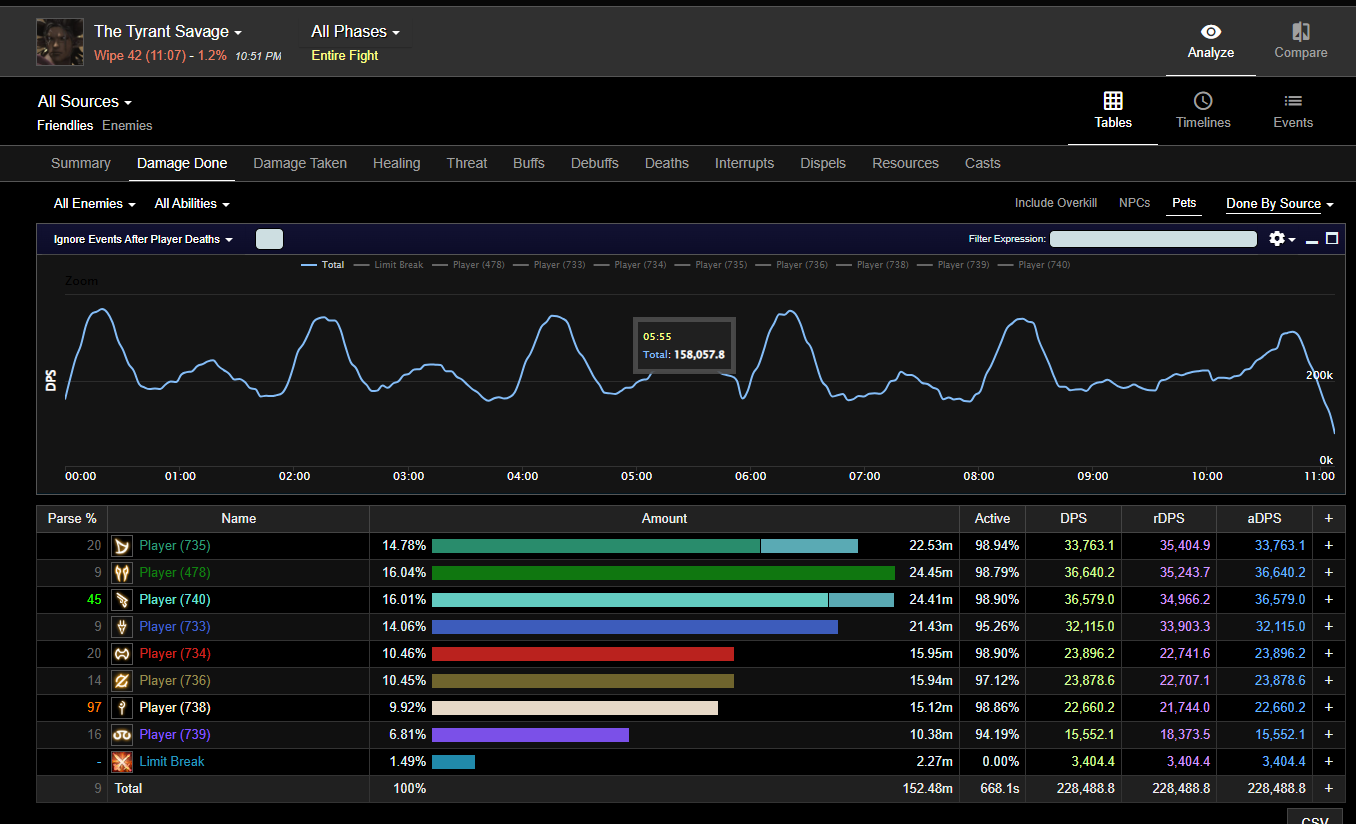Viewport: 1356px width, 824px height.
Task: Open the Buffs tab
Action: point(529,163)
